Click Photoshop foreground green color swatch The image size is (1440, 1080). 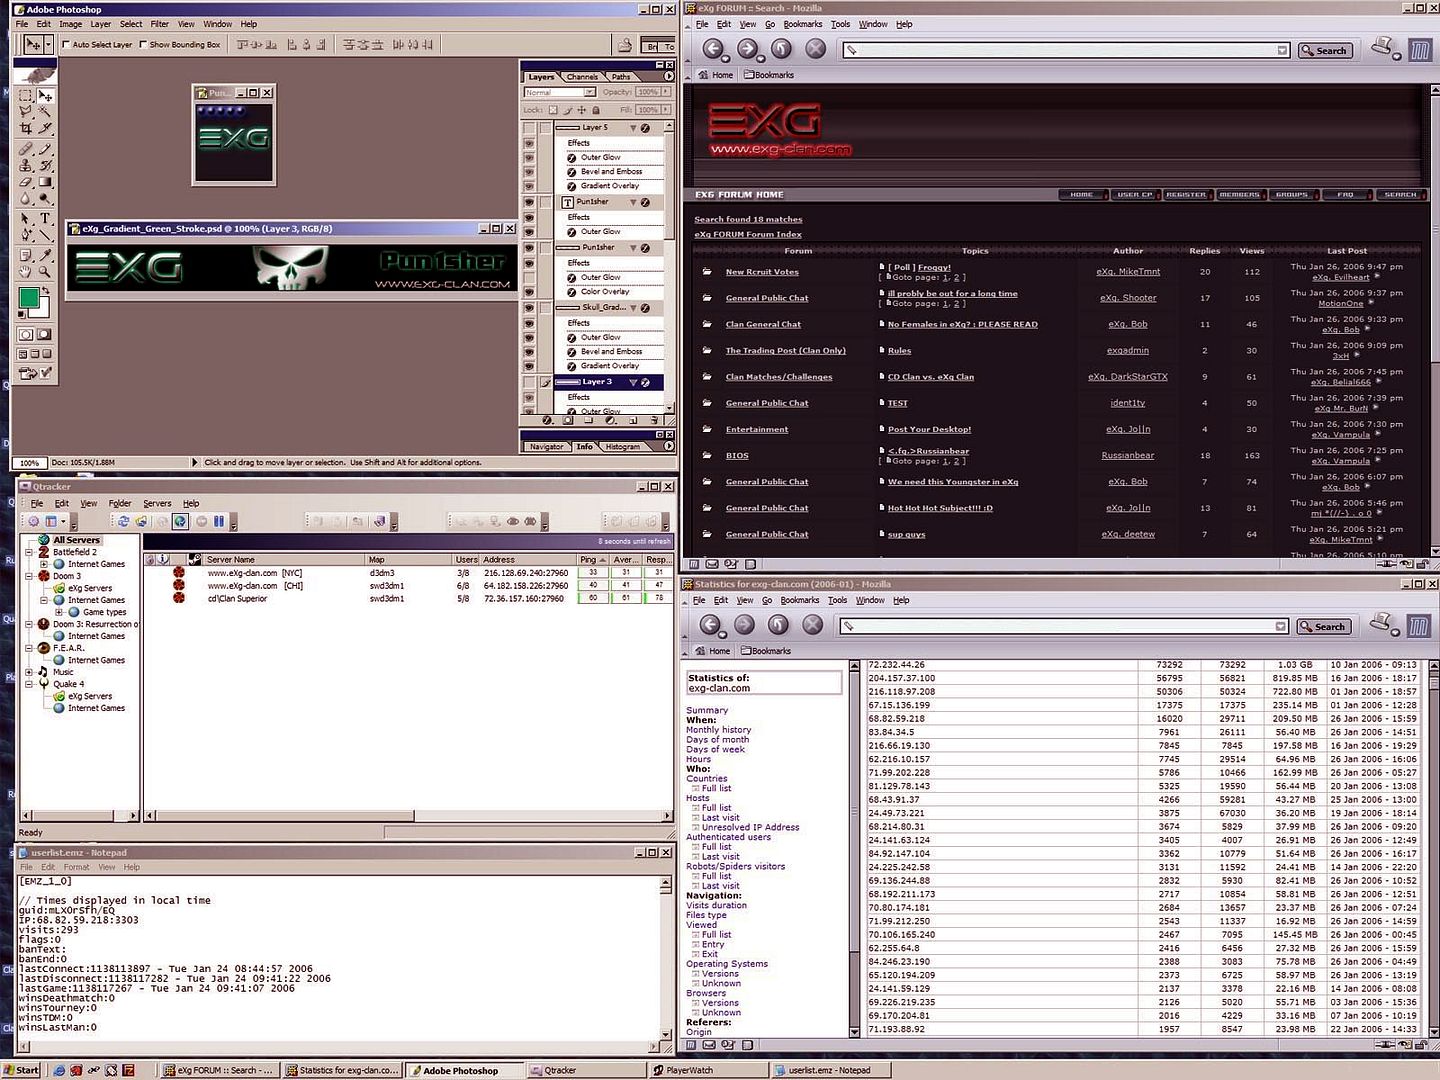coord(28,297)
